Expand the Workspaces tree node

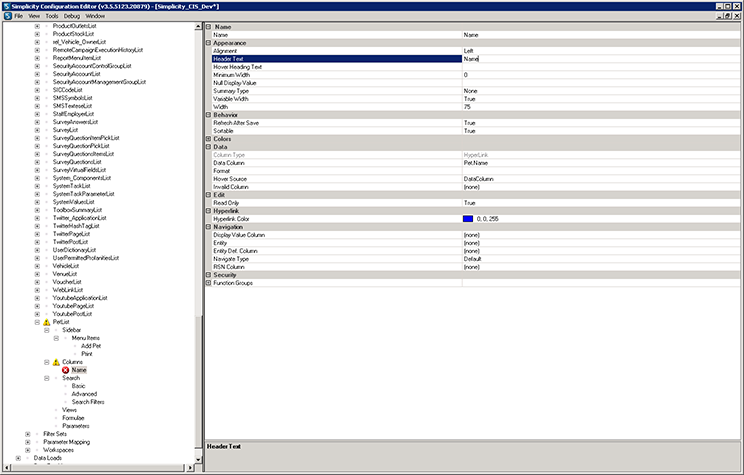28,450
